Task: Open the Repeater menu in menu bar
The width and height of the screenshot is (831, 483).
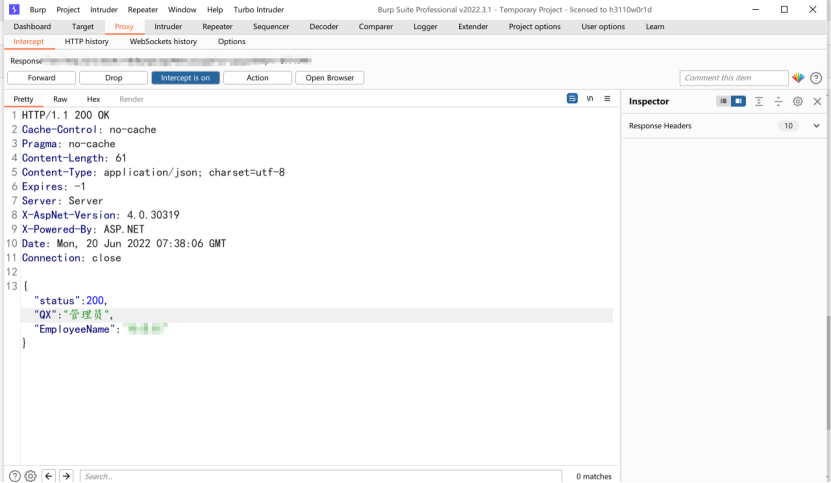Action: coord(143,10)
